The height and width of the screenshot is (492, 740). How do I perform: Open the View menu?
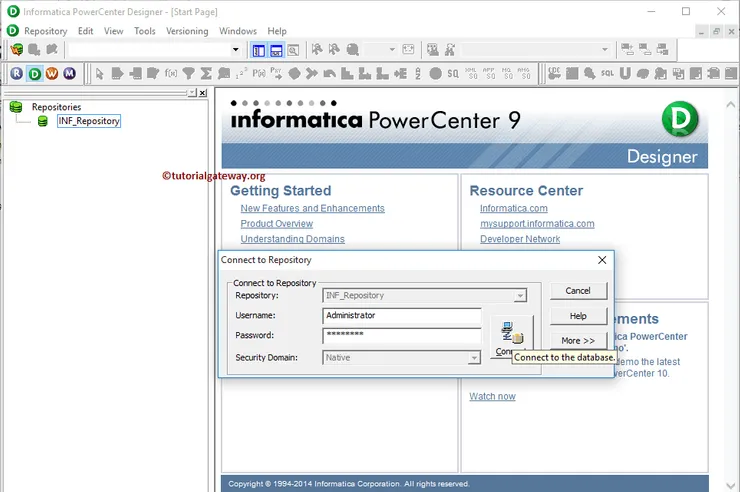[x=113, y=31]
